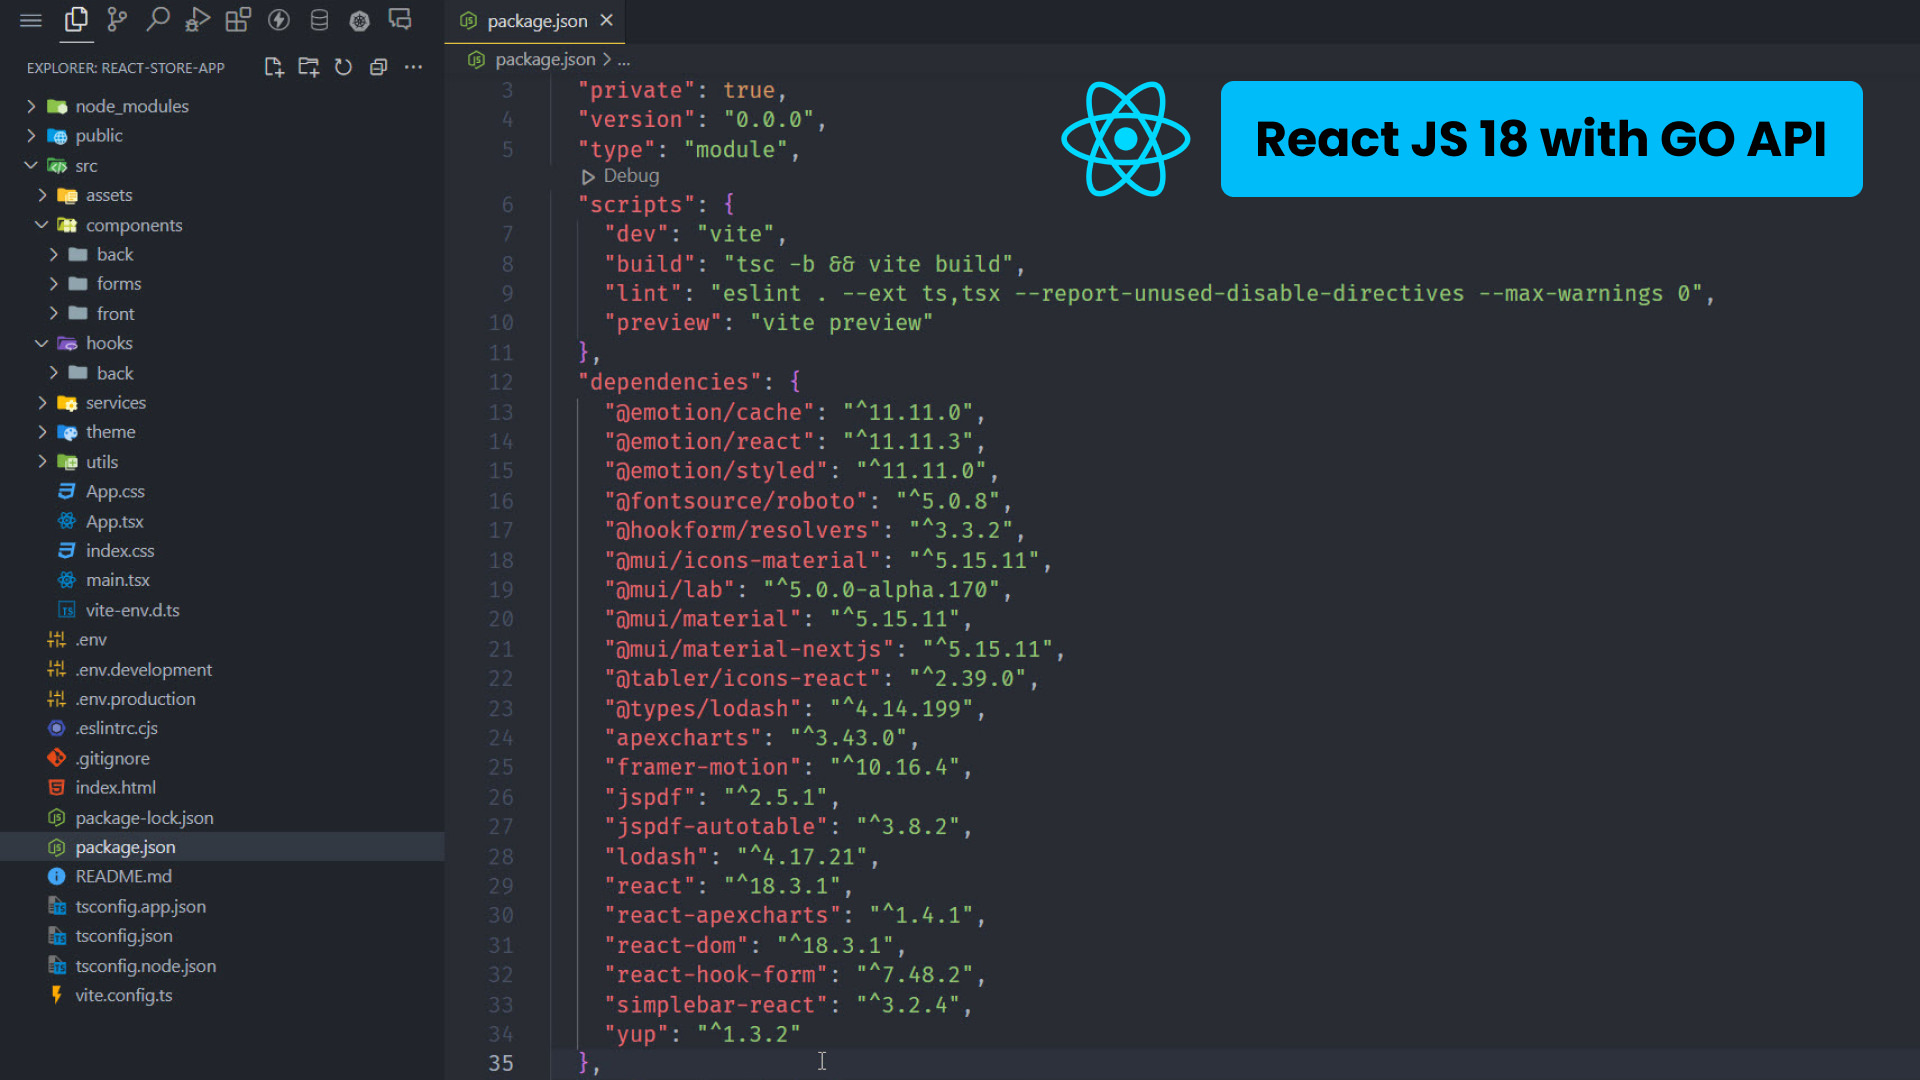Open main.tsx file
Image resolution: width=1920 pixels, height=1080 pixels.
117,580
